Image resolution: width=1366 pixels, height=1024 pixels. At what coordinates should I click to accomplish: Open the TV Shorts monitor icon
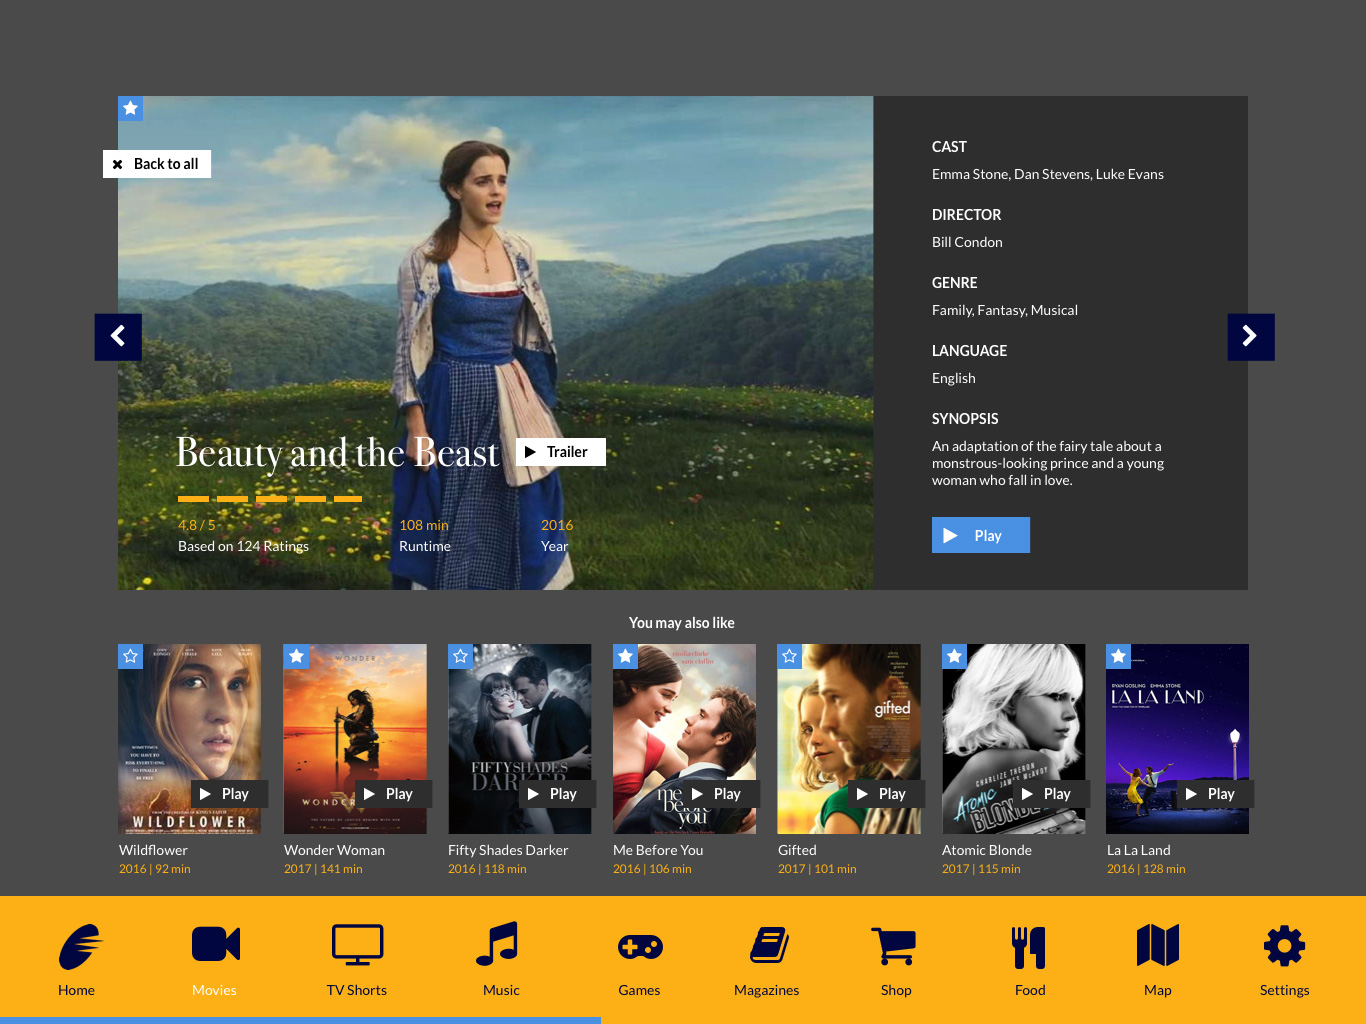pyautogui.click(x=357, y=945)
